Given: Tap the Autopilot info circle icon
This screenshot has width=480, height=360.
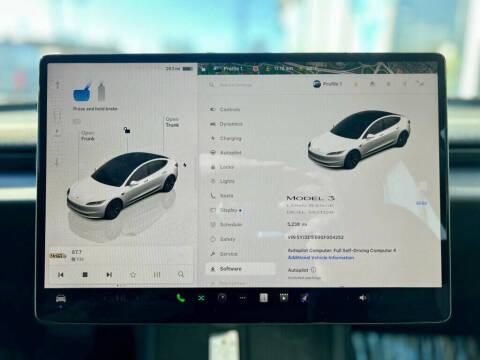Looking at the screenshot, I should point(313,270).
